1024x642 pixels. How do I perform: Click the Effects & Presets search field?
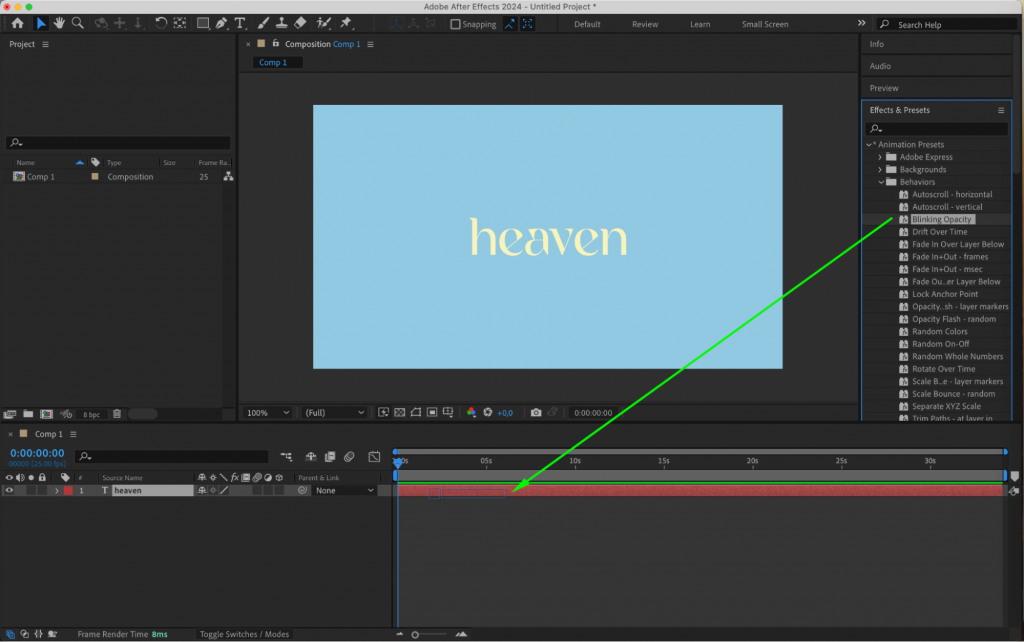tap(936, 128)
